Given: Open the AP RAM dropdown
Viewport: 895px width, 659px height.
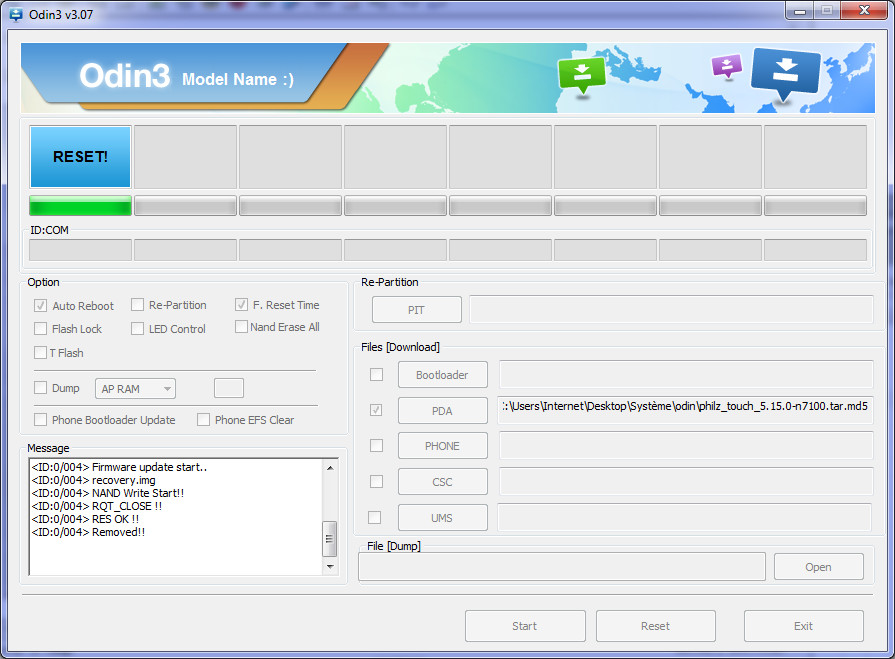Looking at the screenshot, I should pyautogui.click(x=135, y=389).
